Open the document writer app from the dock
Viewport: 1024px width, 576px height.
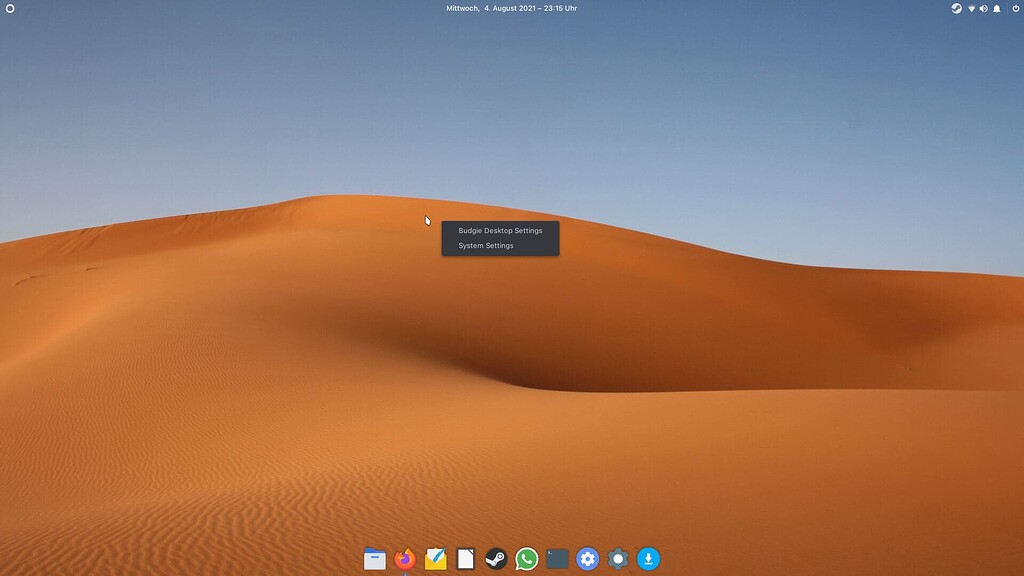click(x=465, y=560)
